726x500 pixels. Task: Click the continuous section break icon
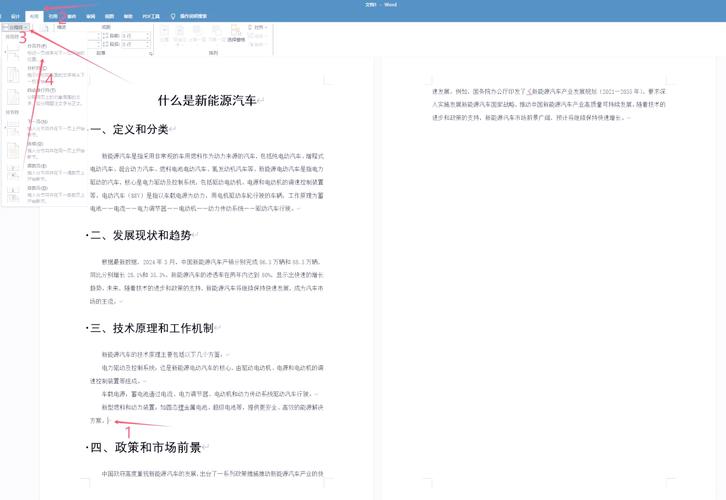(x=13, y=151)
